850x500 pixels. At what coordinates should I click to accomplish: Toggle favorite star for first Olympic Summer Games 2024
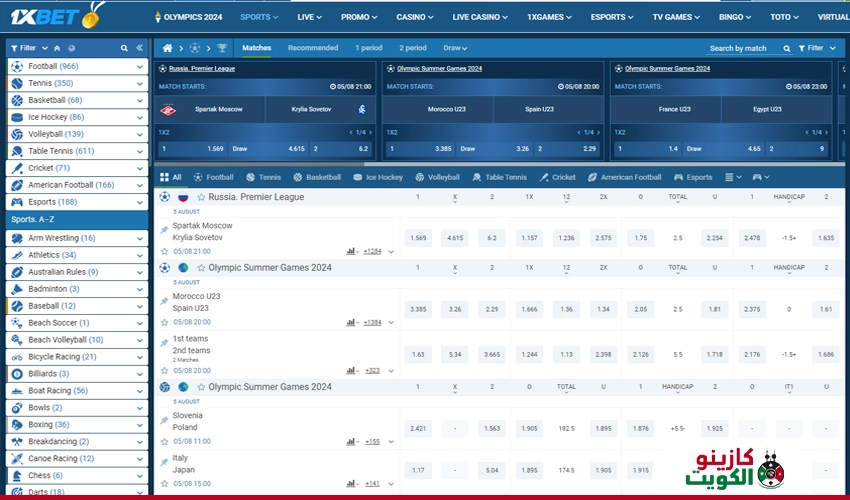click(x=201, y=268)
